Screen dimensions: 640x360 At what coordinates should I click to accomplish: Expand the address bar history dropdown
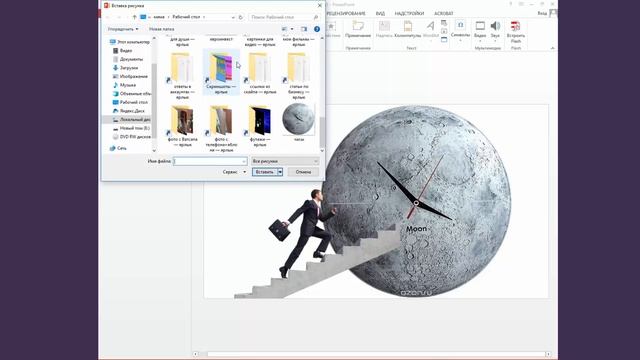233,17
